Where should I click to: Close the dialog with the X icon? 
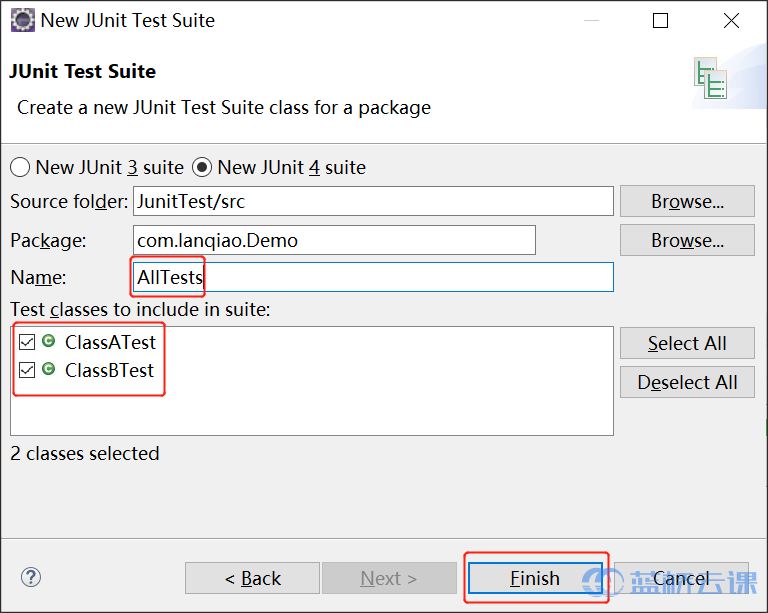pyautogui.click(x=731, y=21)
